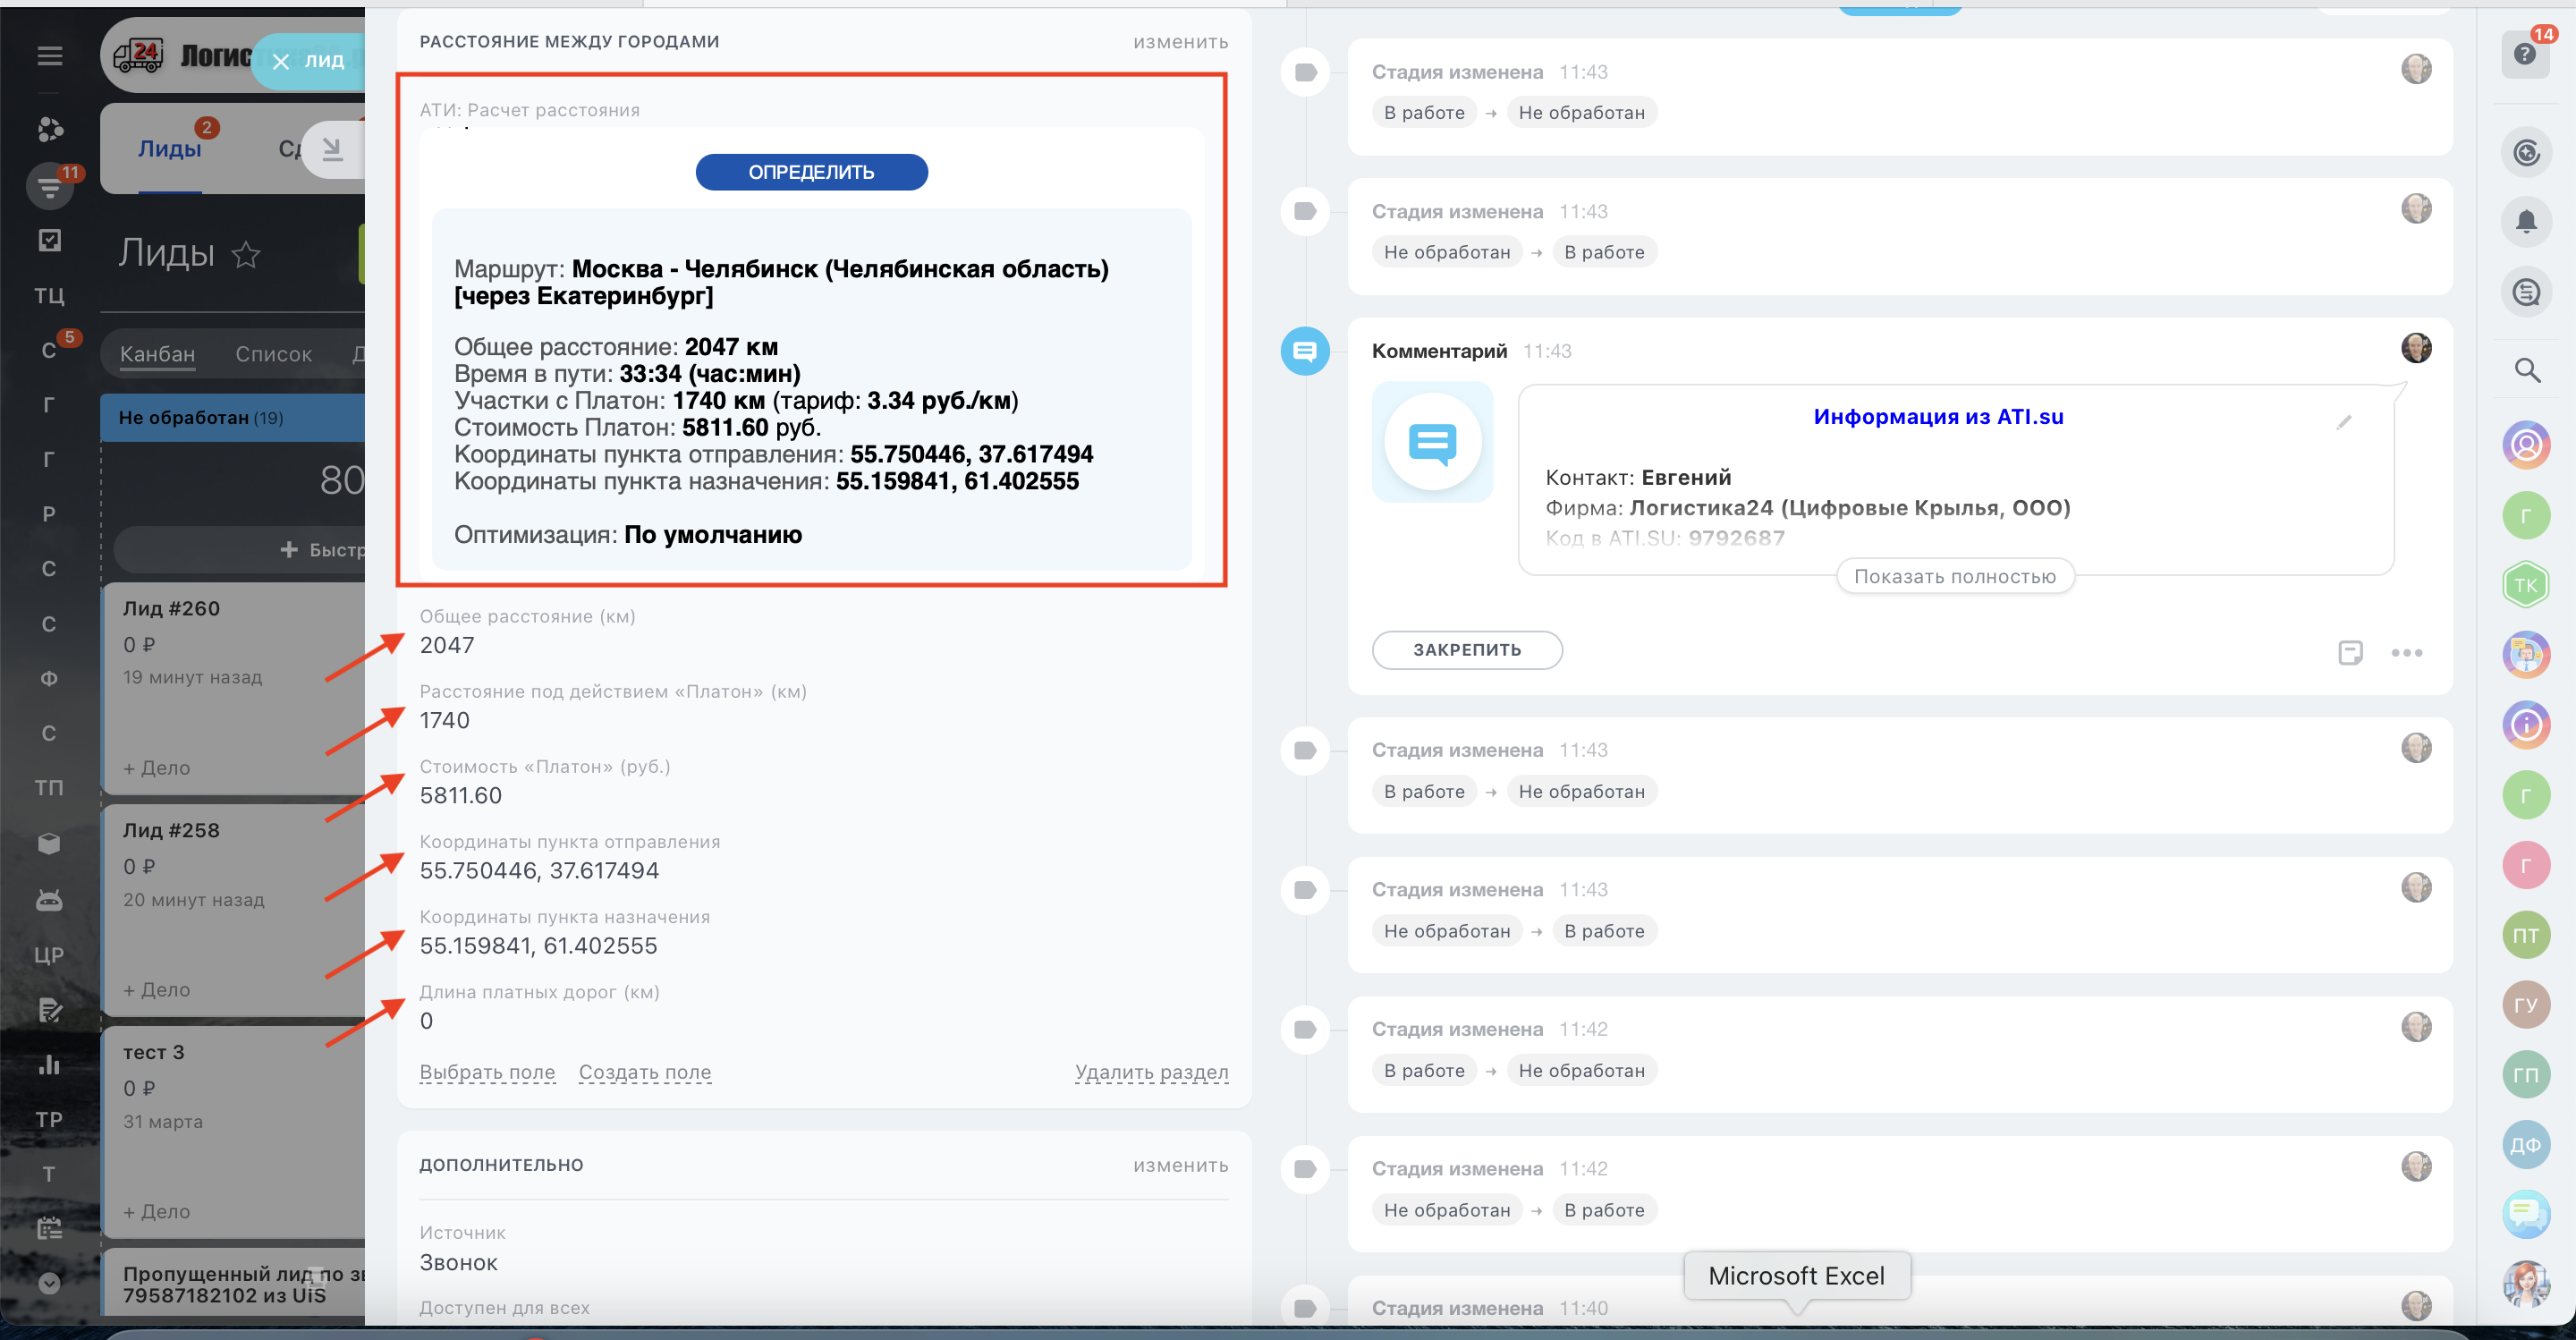Open the ЦР item in left sidebar
This screenshot has width=2576, height=1340.
pos(49,955)
